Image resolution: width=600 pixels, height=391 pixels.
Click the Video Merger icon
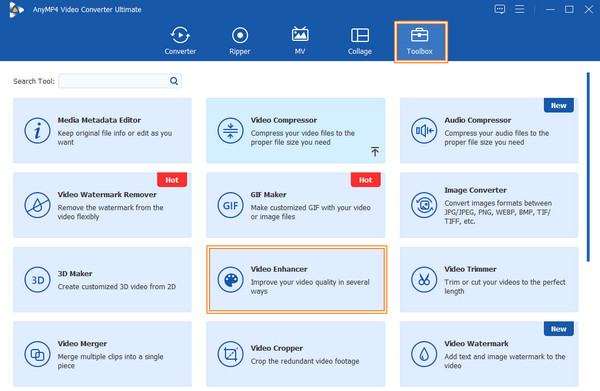(x=37, y=354)
